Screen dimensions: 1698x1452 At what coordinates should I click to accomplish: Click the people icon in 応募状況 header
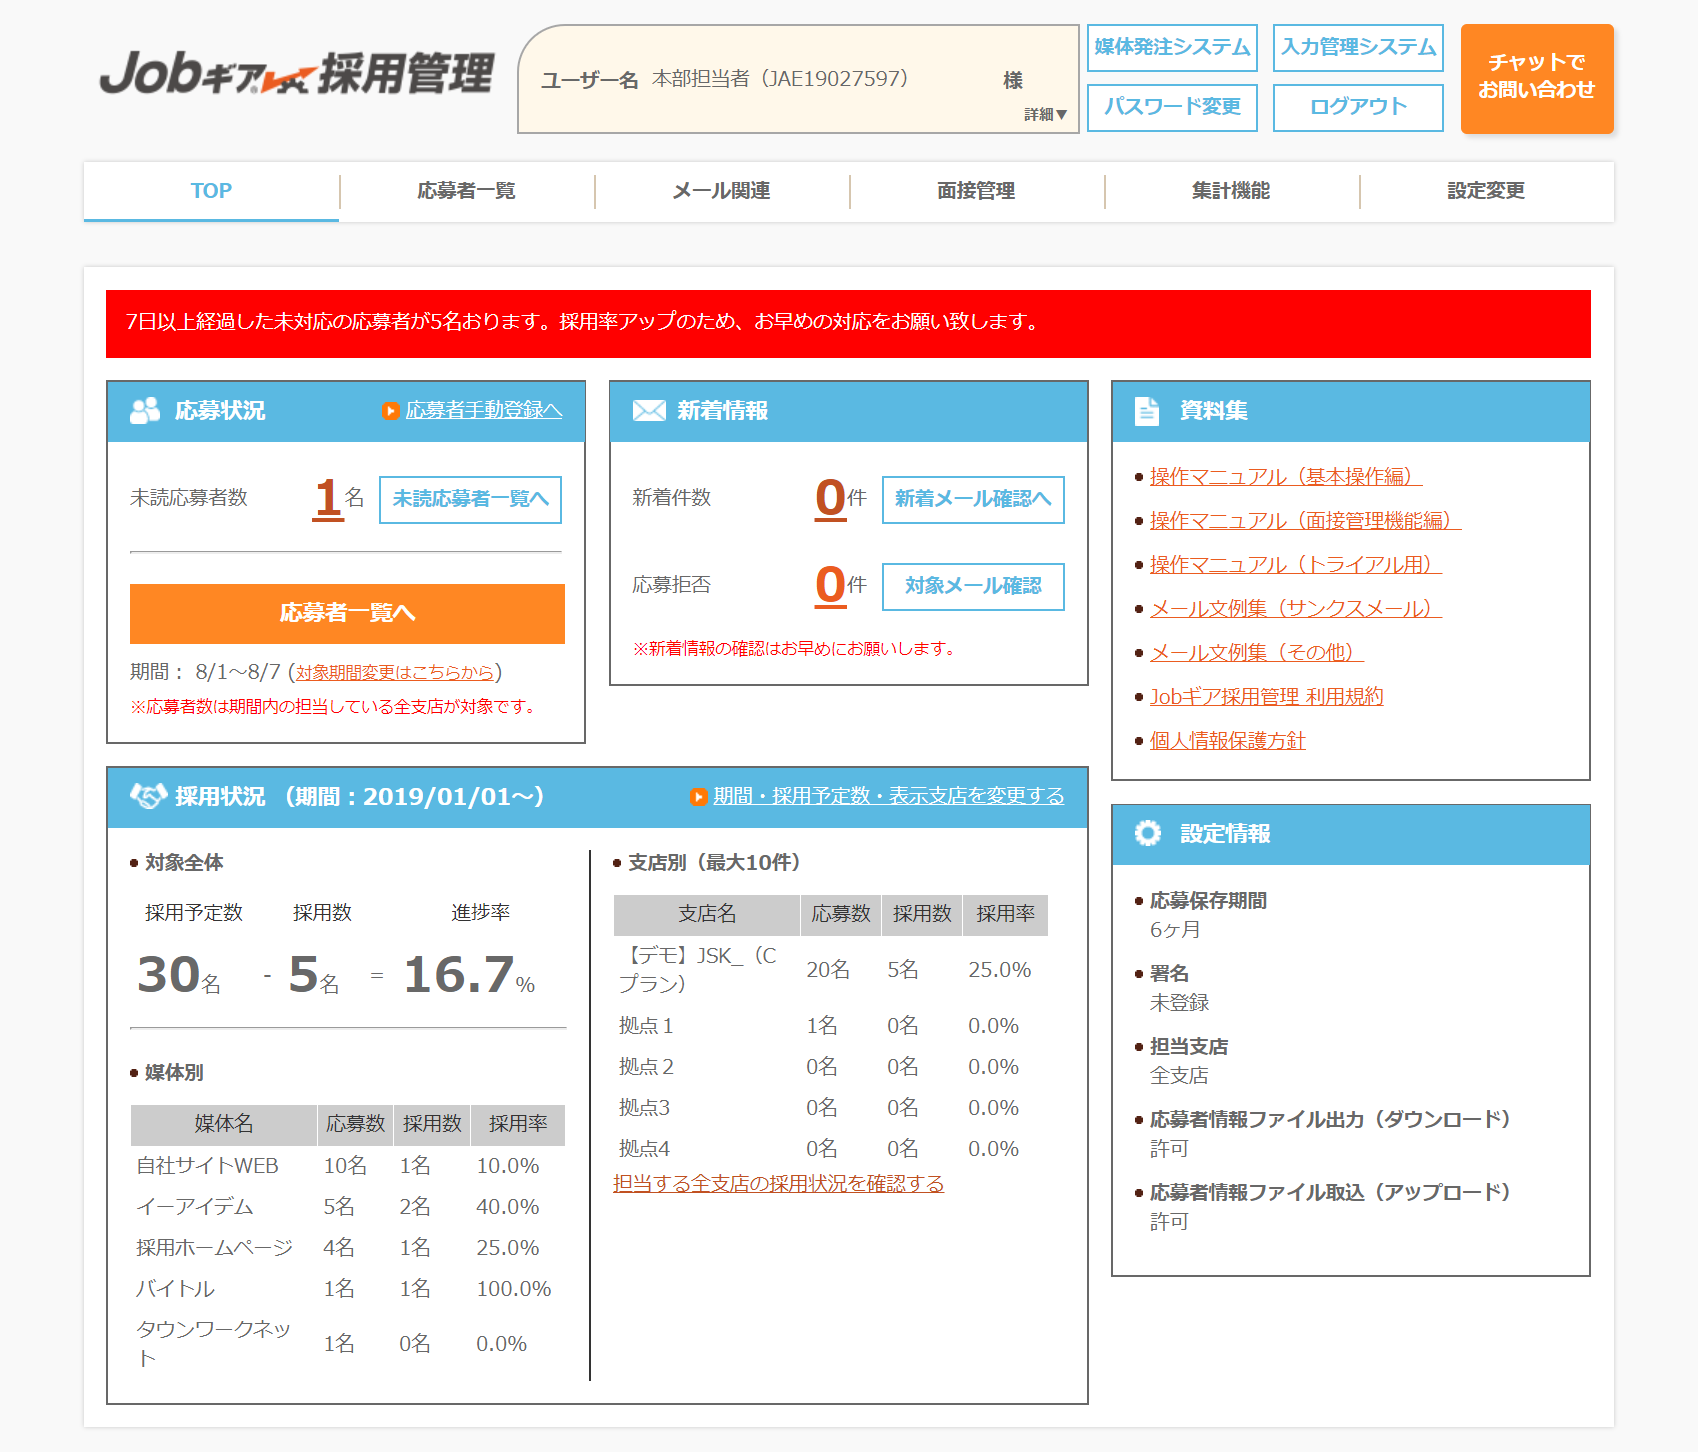145,411
